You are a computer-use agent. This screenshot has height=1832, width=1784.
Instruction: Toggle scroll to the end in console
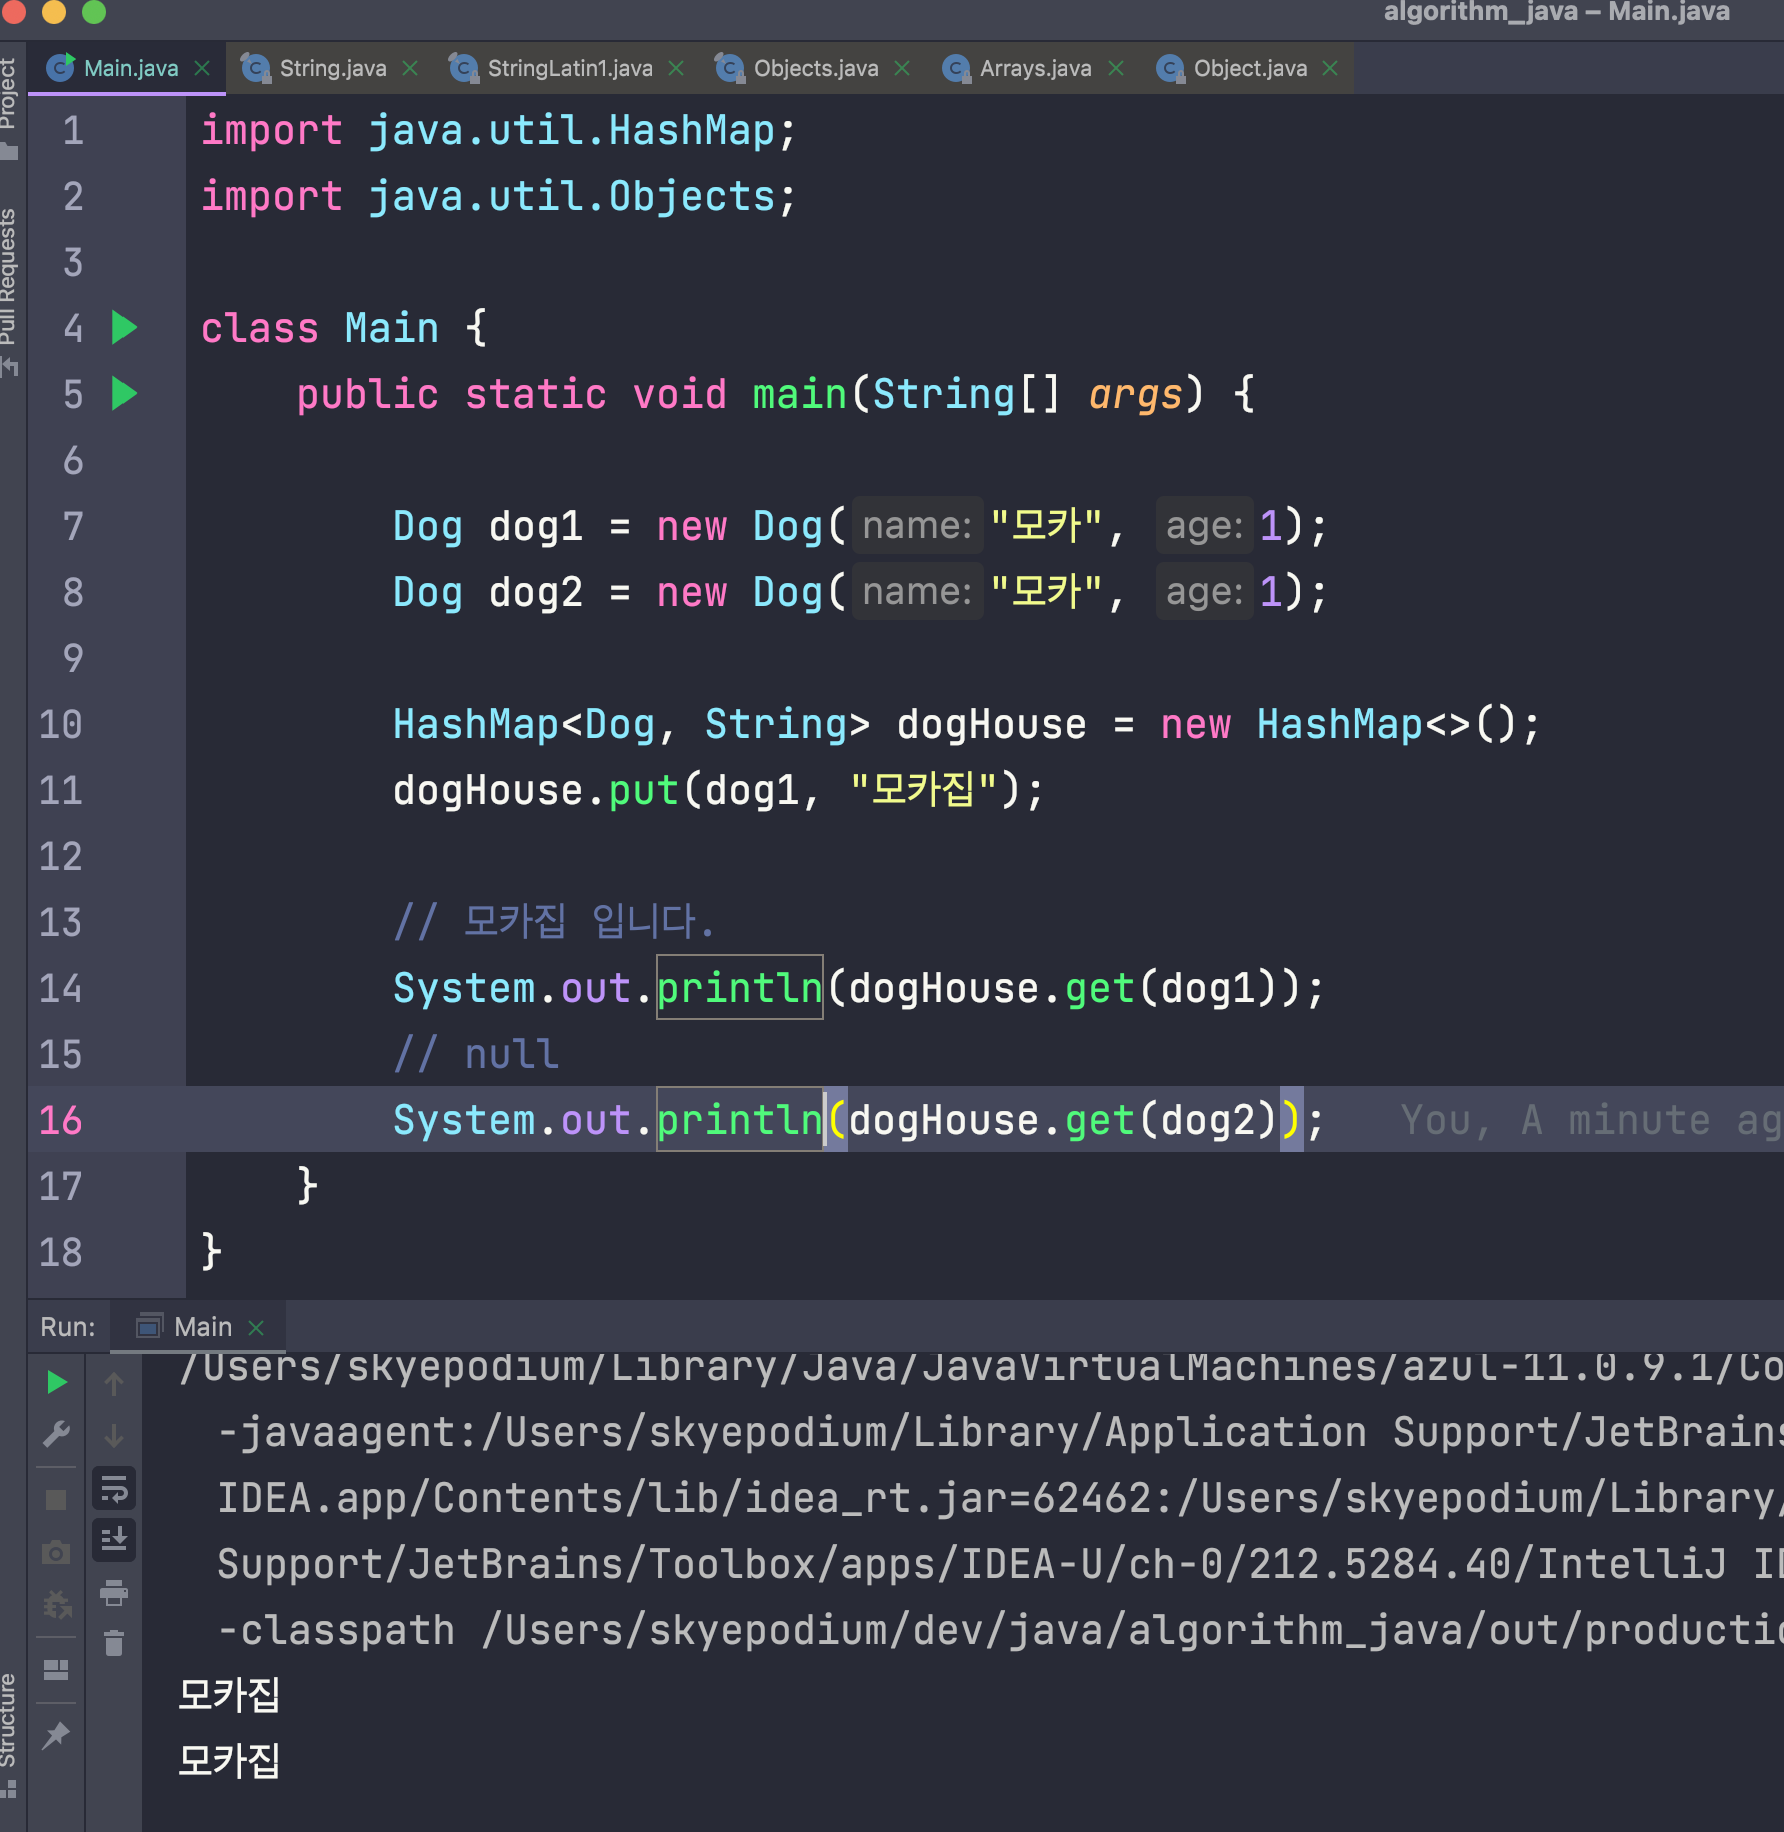113,1541
